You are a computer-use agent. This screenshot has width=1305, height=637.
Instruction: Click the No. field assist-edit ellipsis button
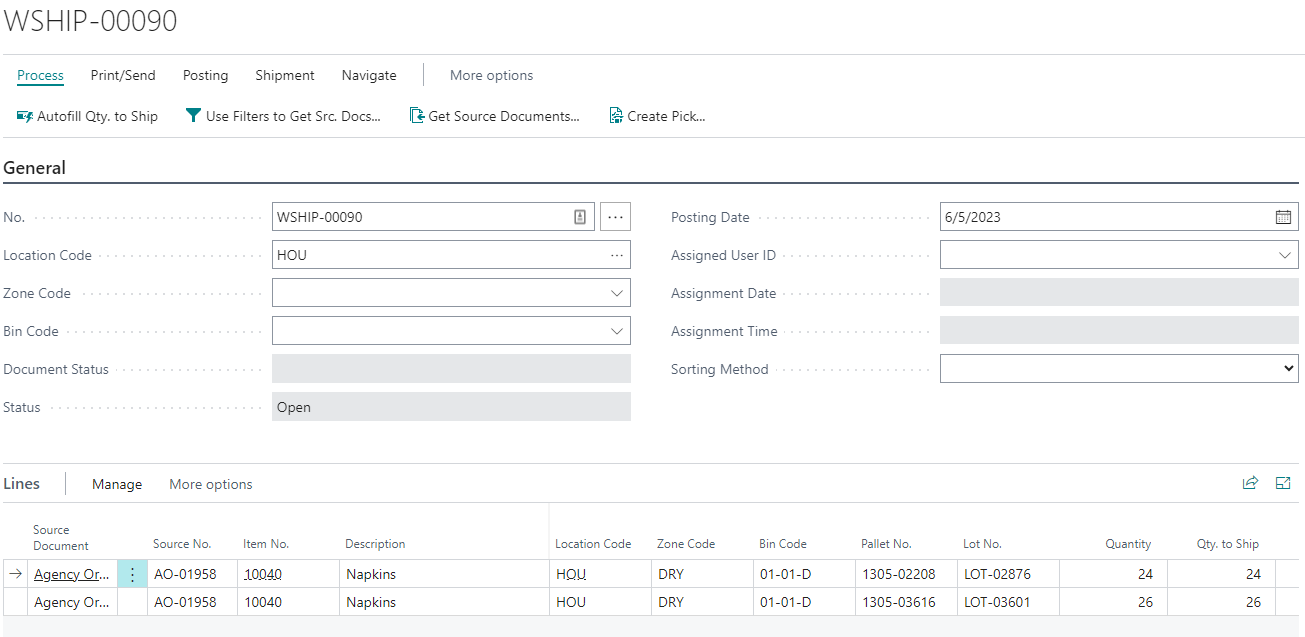(615, 217)
